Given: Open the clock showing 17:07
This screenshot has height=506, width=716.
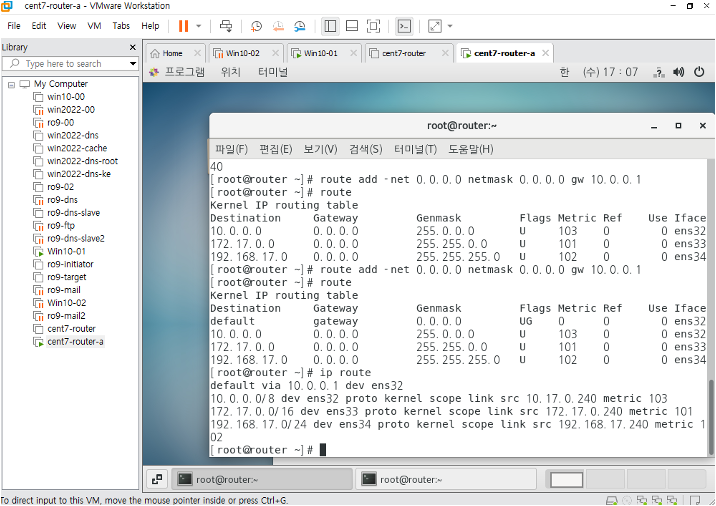Looking at the screenshot, I should coord(611,72).
